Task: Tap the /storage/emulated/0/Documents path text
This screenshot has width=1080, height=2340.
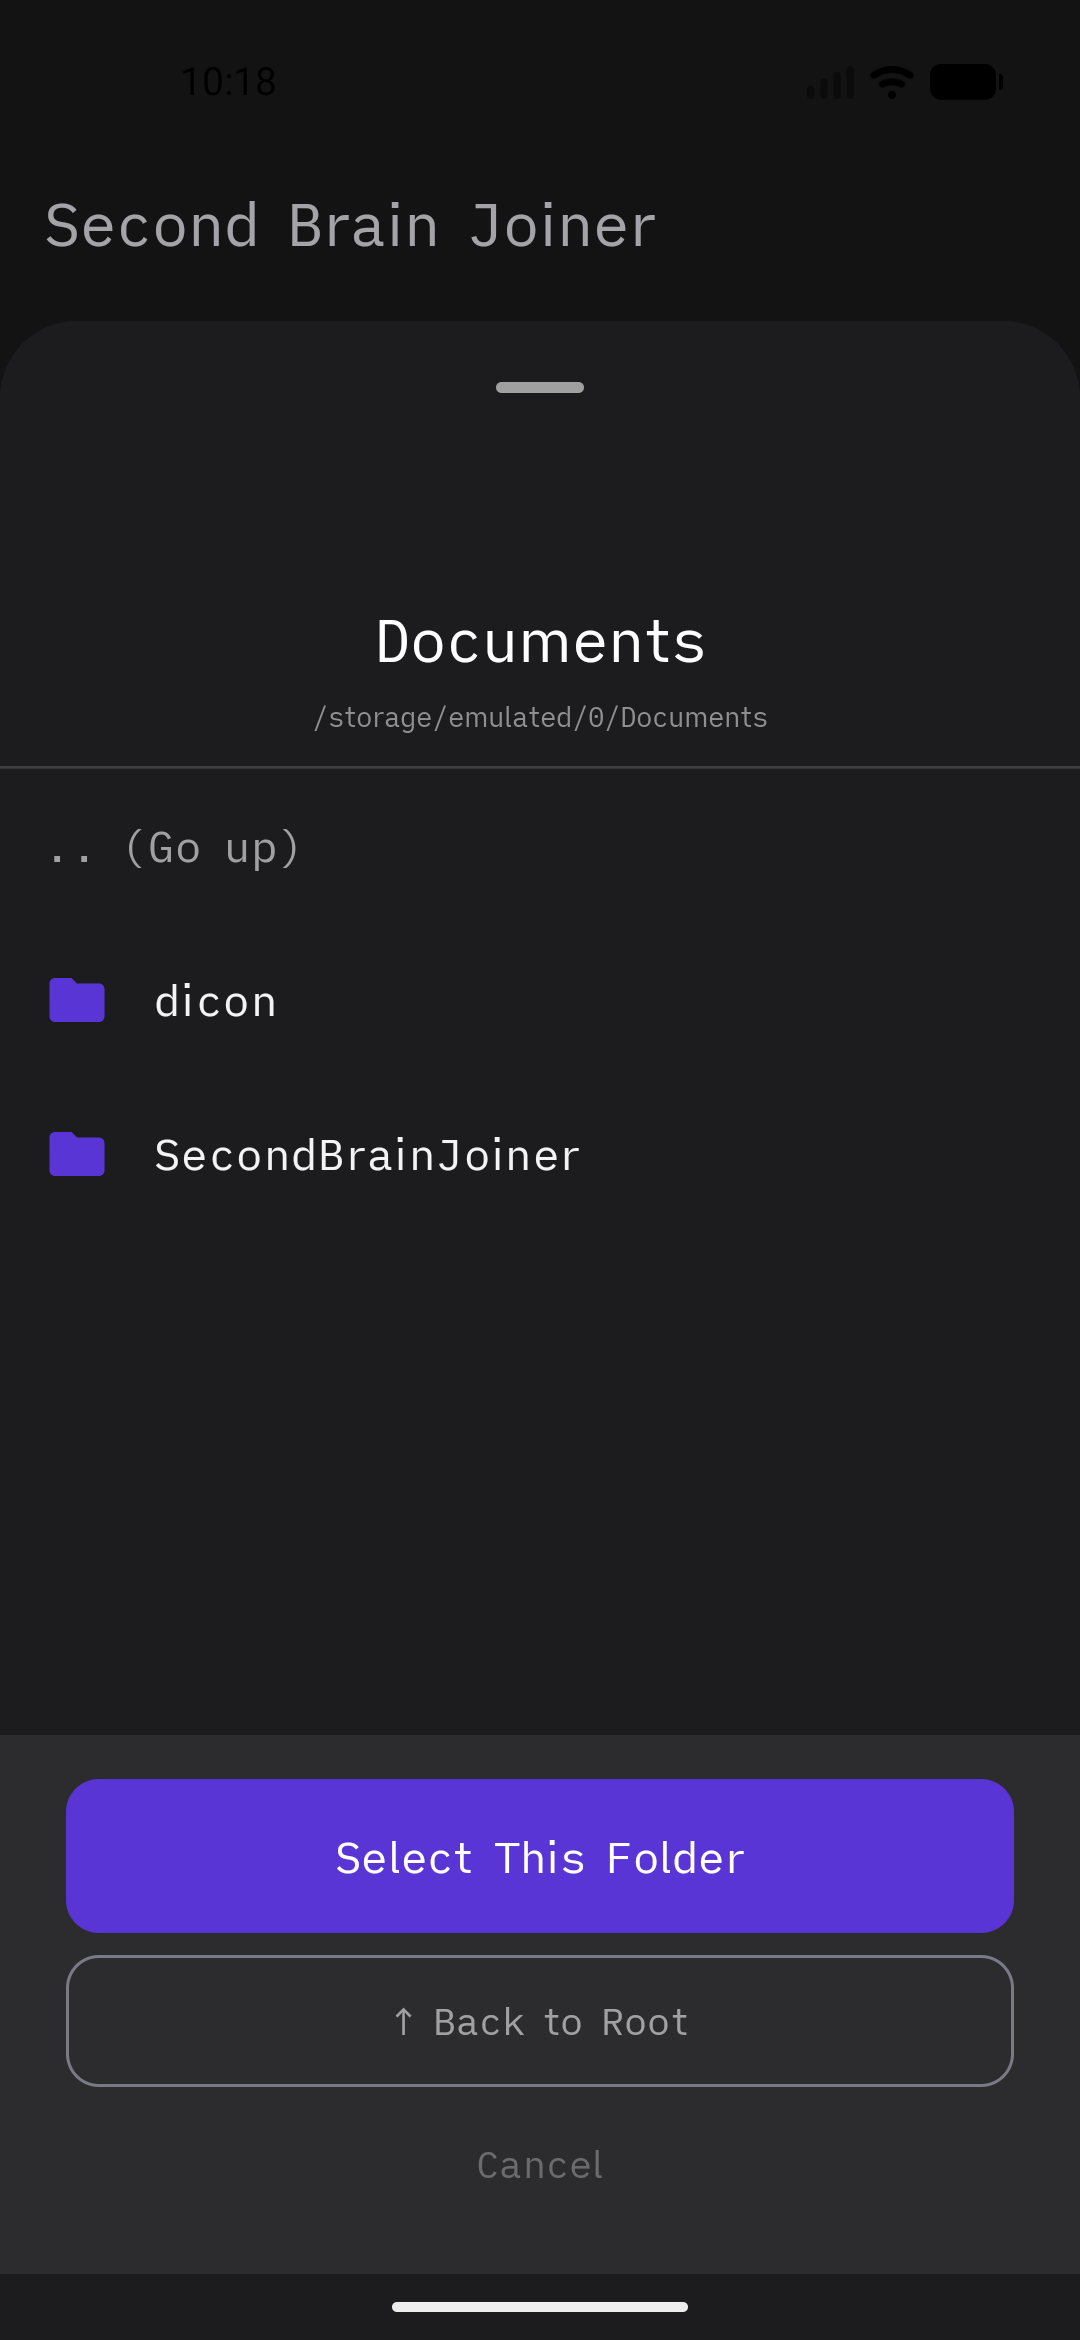Action: pos(539,717)
